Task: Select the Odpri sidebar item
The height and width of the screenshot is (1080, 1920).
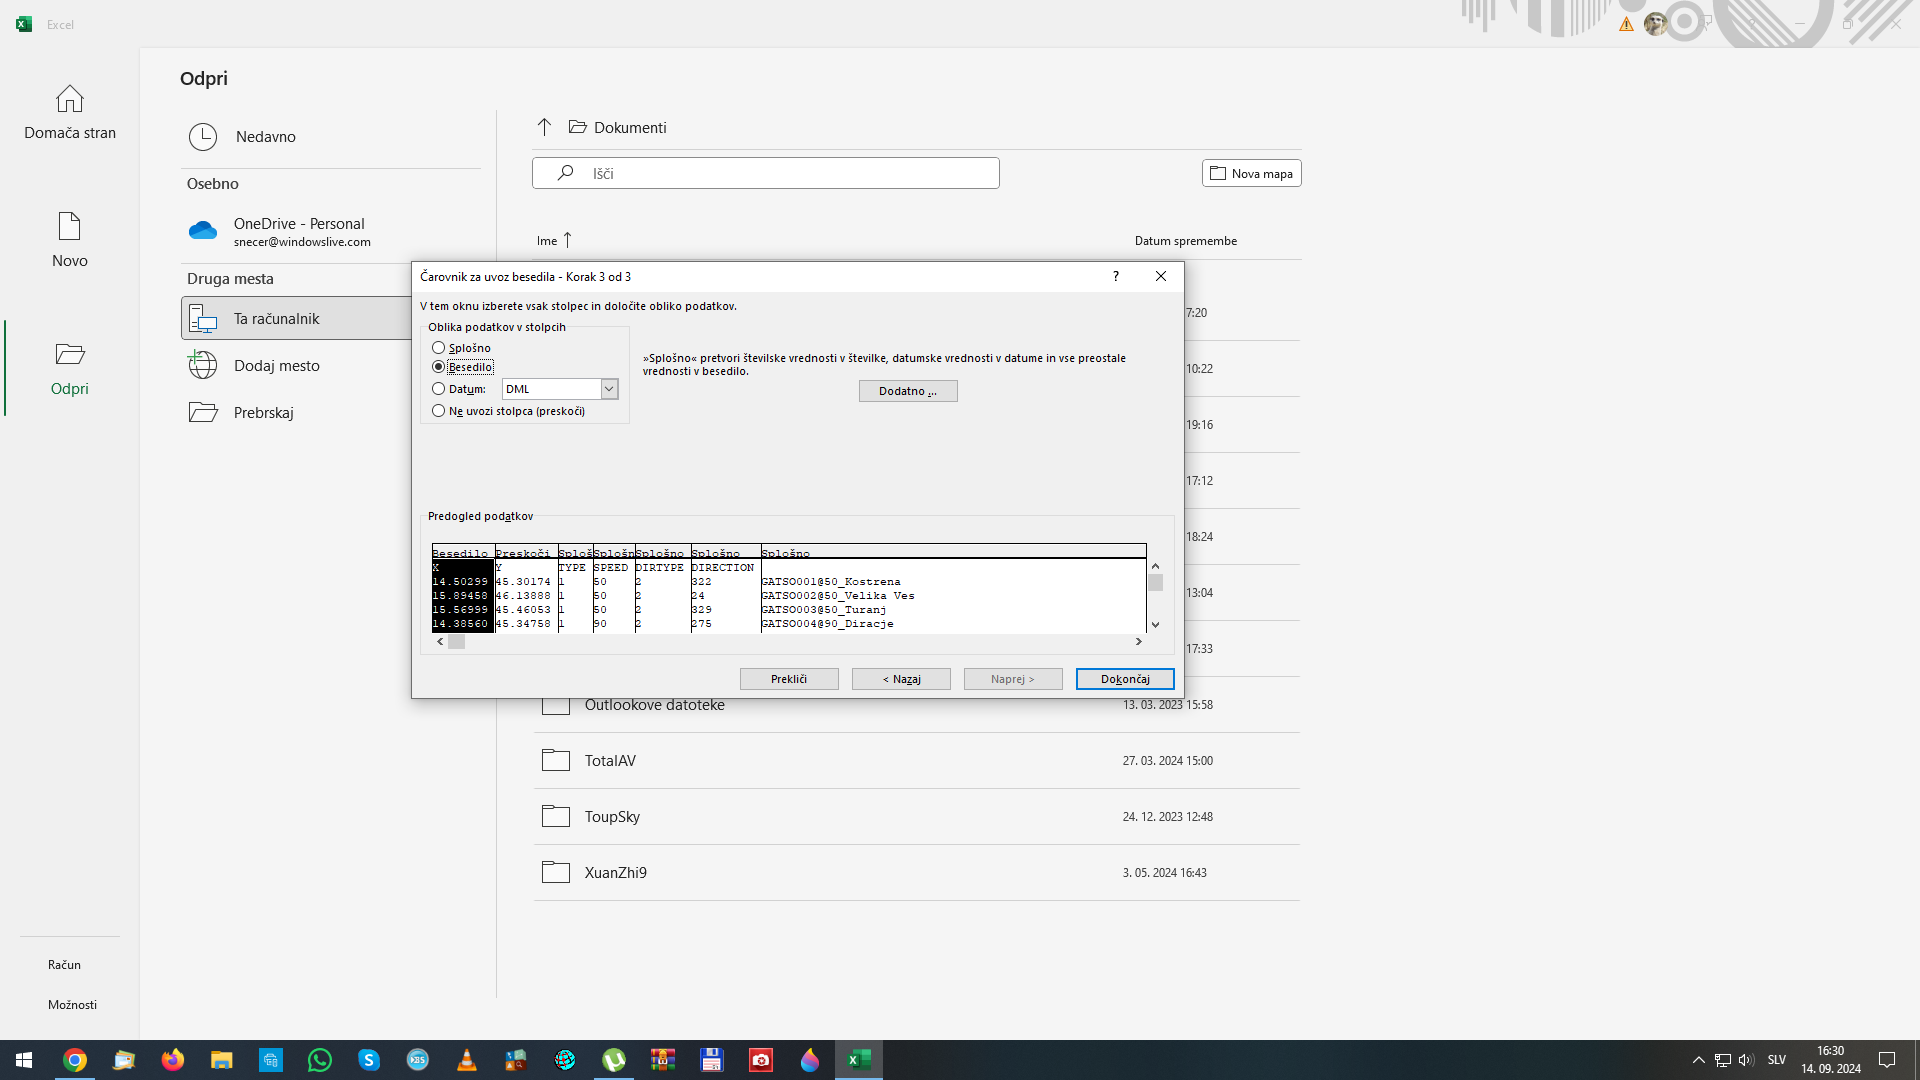Action: point(70,368)
